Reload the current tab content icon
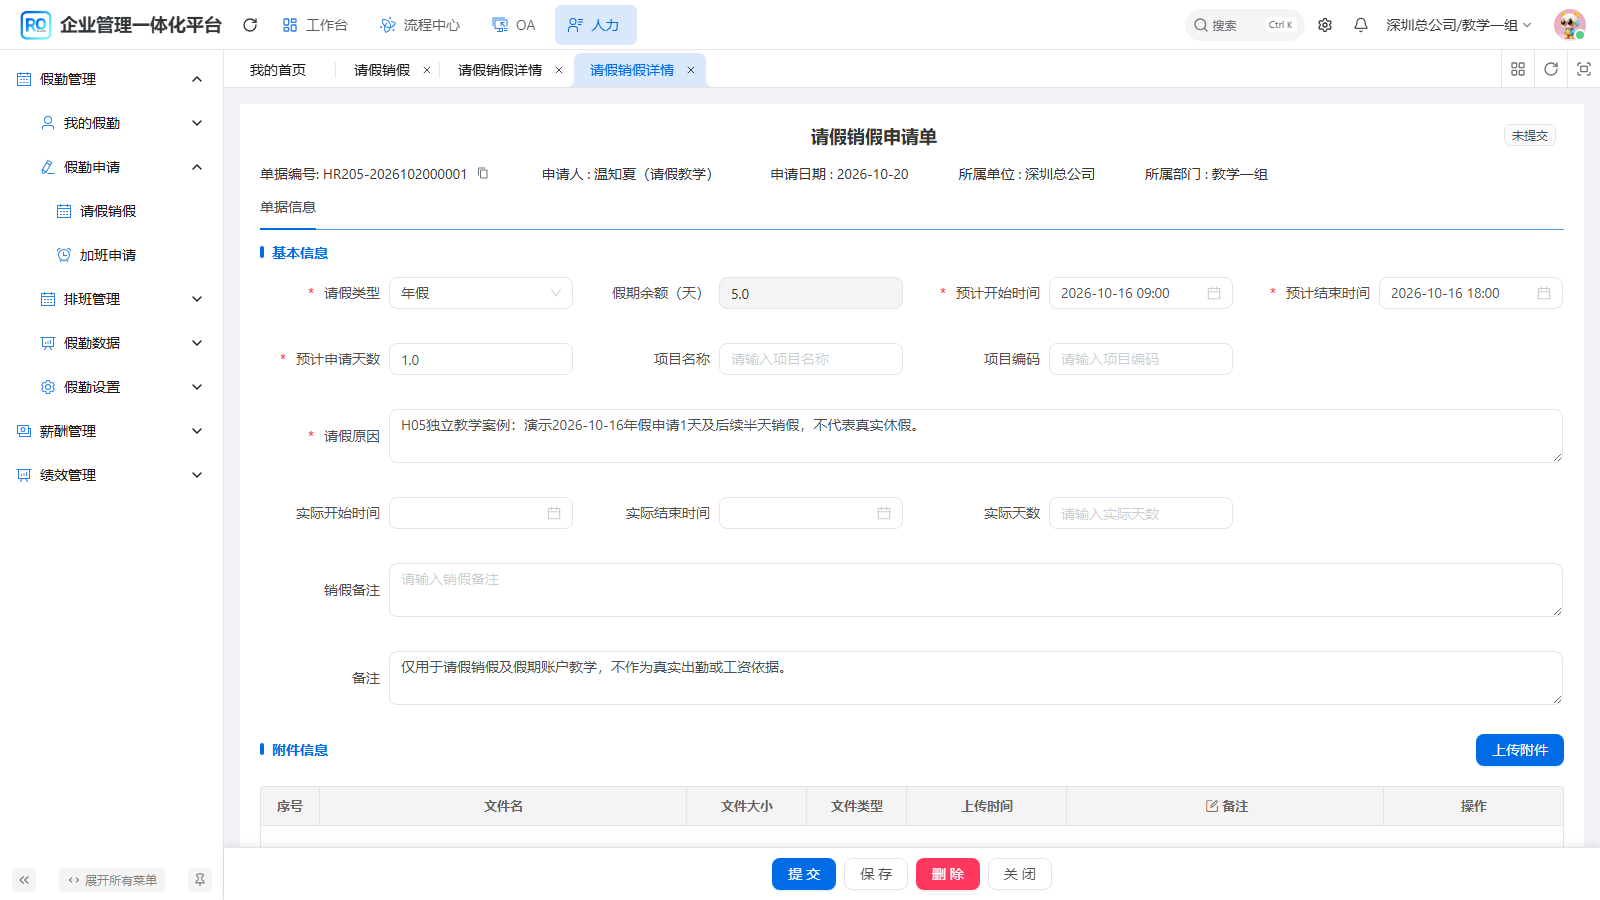Screen dimensions: 1600x900 click(x=1551, y=69)
